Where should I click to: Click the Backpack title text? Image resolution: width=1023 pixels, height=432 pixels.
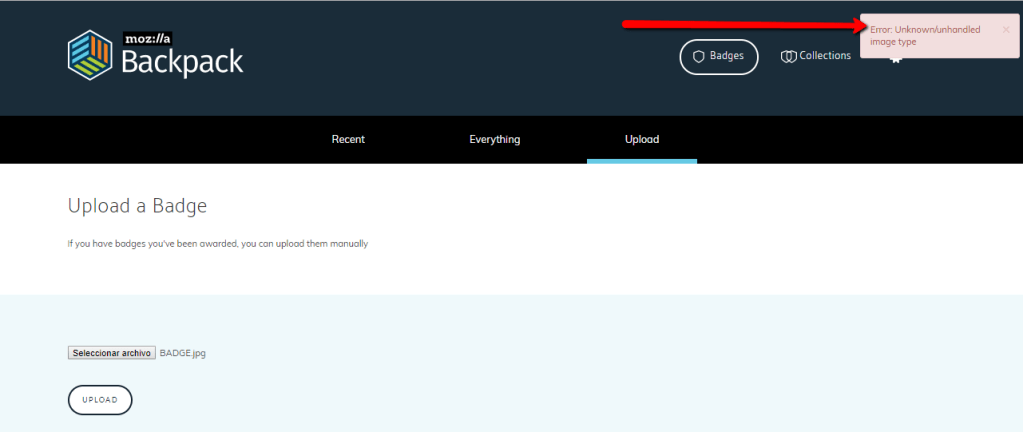[182, 63]
